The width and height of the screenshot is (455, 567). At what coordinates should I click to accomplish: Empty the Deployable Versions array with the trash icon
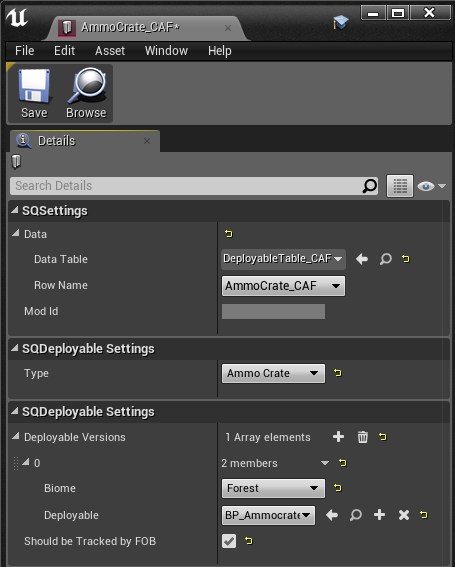(x=362, y=437)
